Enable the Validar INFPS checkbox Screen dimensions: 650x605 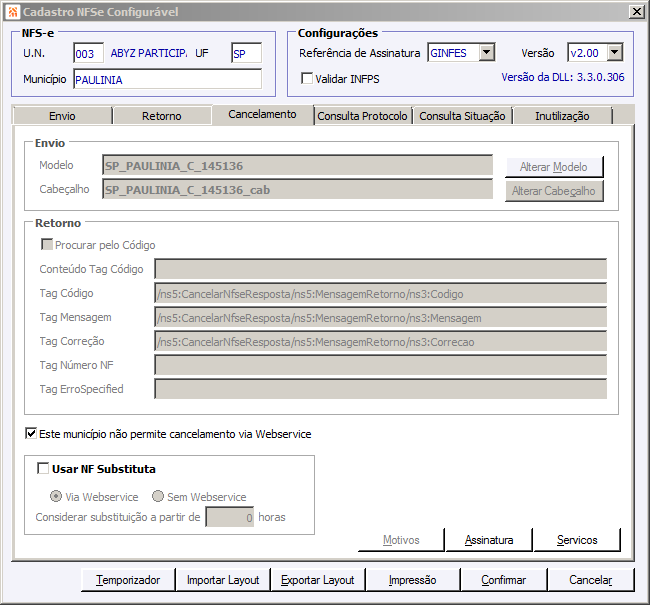[307, 78]
